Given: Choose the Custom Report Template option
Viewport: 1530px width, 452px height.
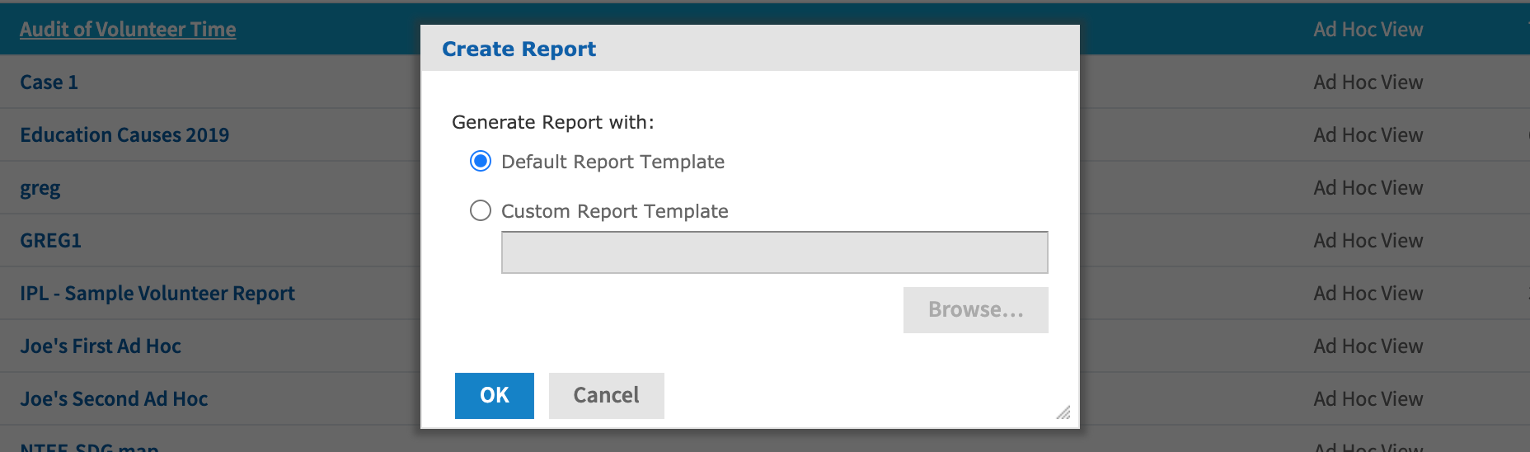Looking at the screenshot, I should pos(481,211).
